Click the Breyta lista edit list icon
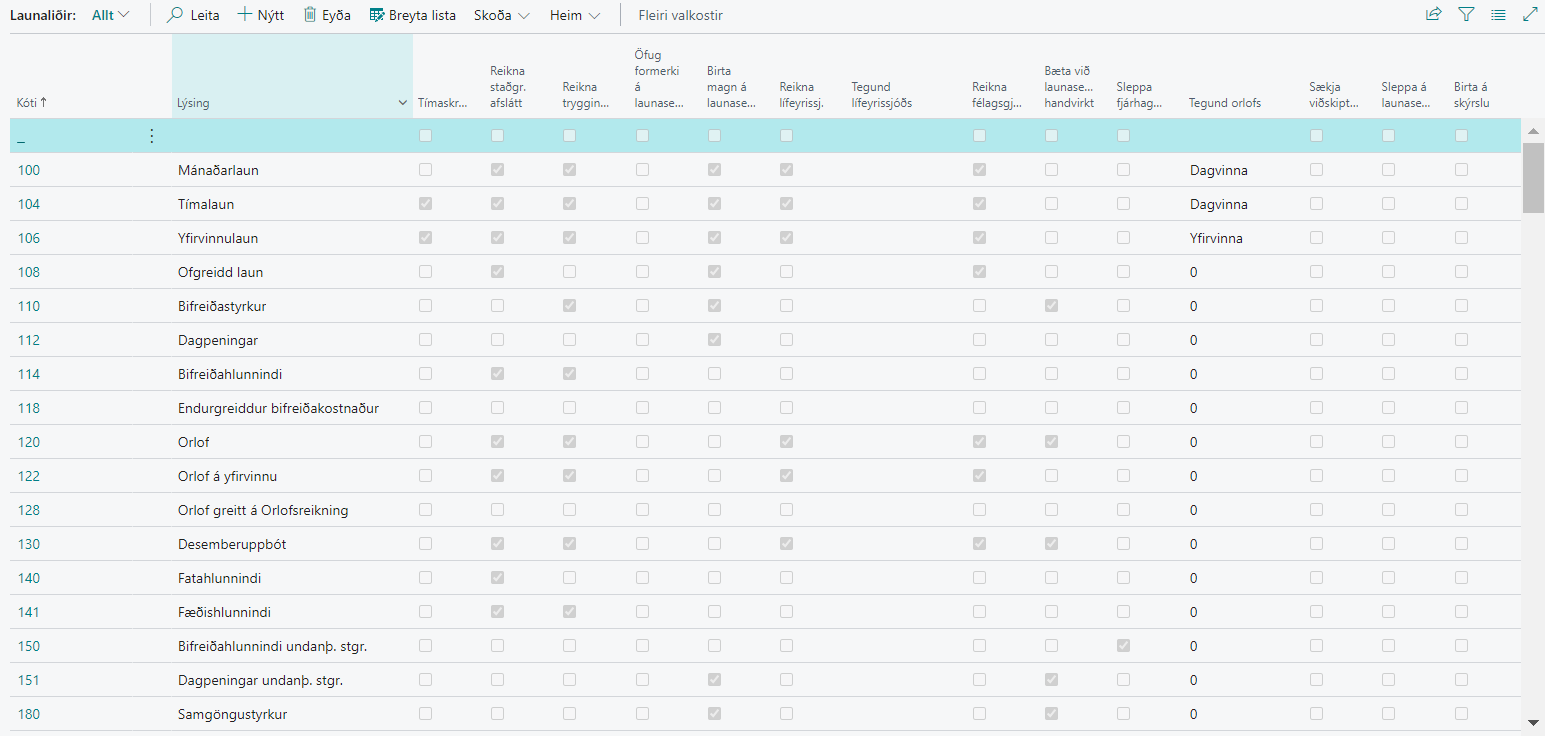 (377, 15)
